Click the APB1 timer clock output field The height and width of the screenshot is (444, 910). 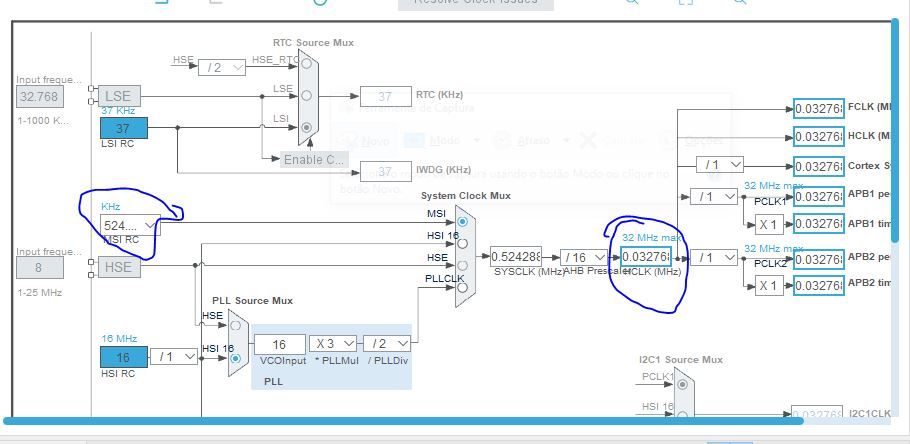click(x=819, y=223)
